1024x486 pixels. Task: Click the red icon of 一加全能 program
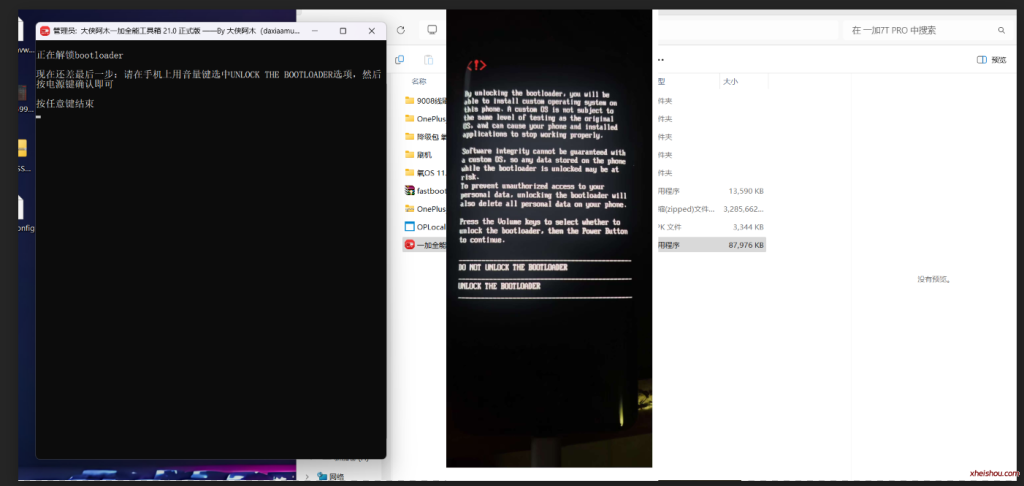[409, 245]
